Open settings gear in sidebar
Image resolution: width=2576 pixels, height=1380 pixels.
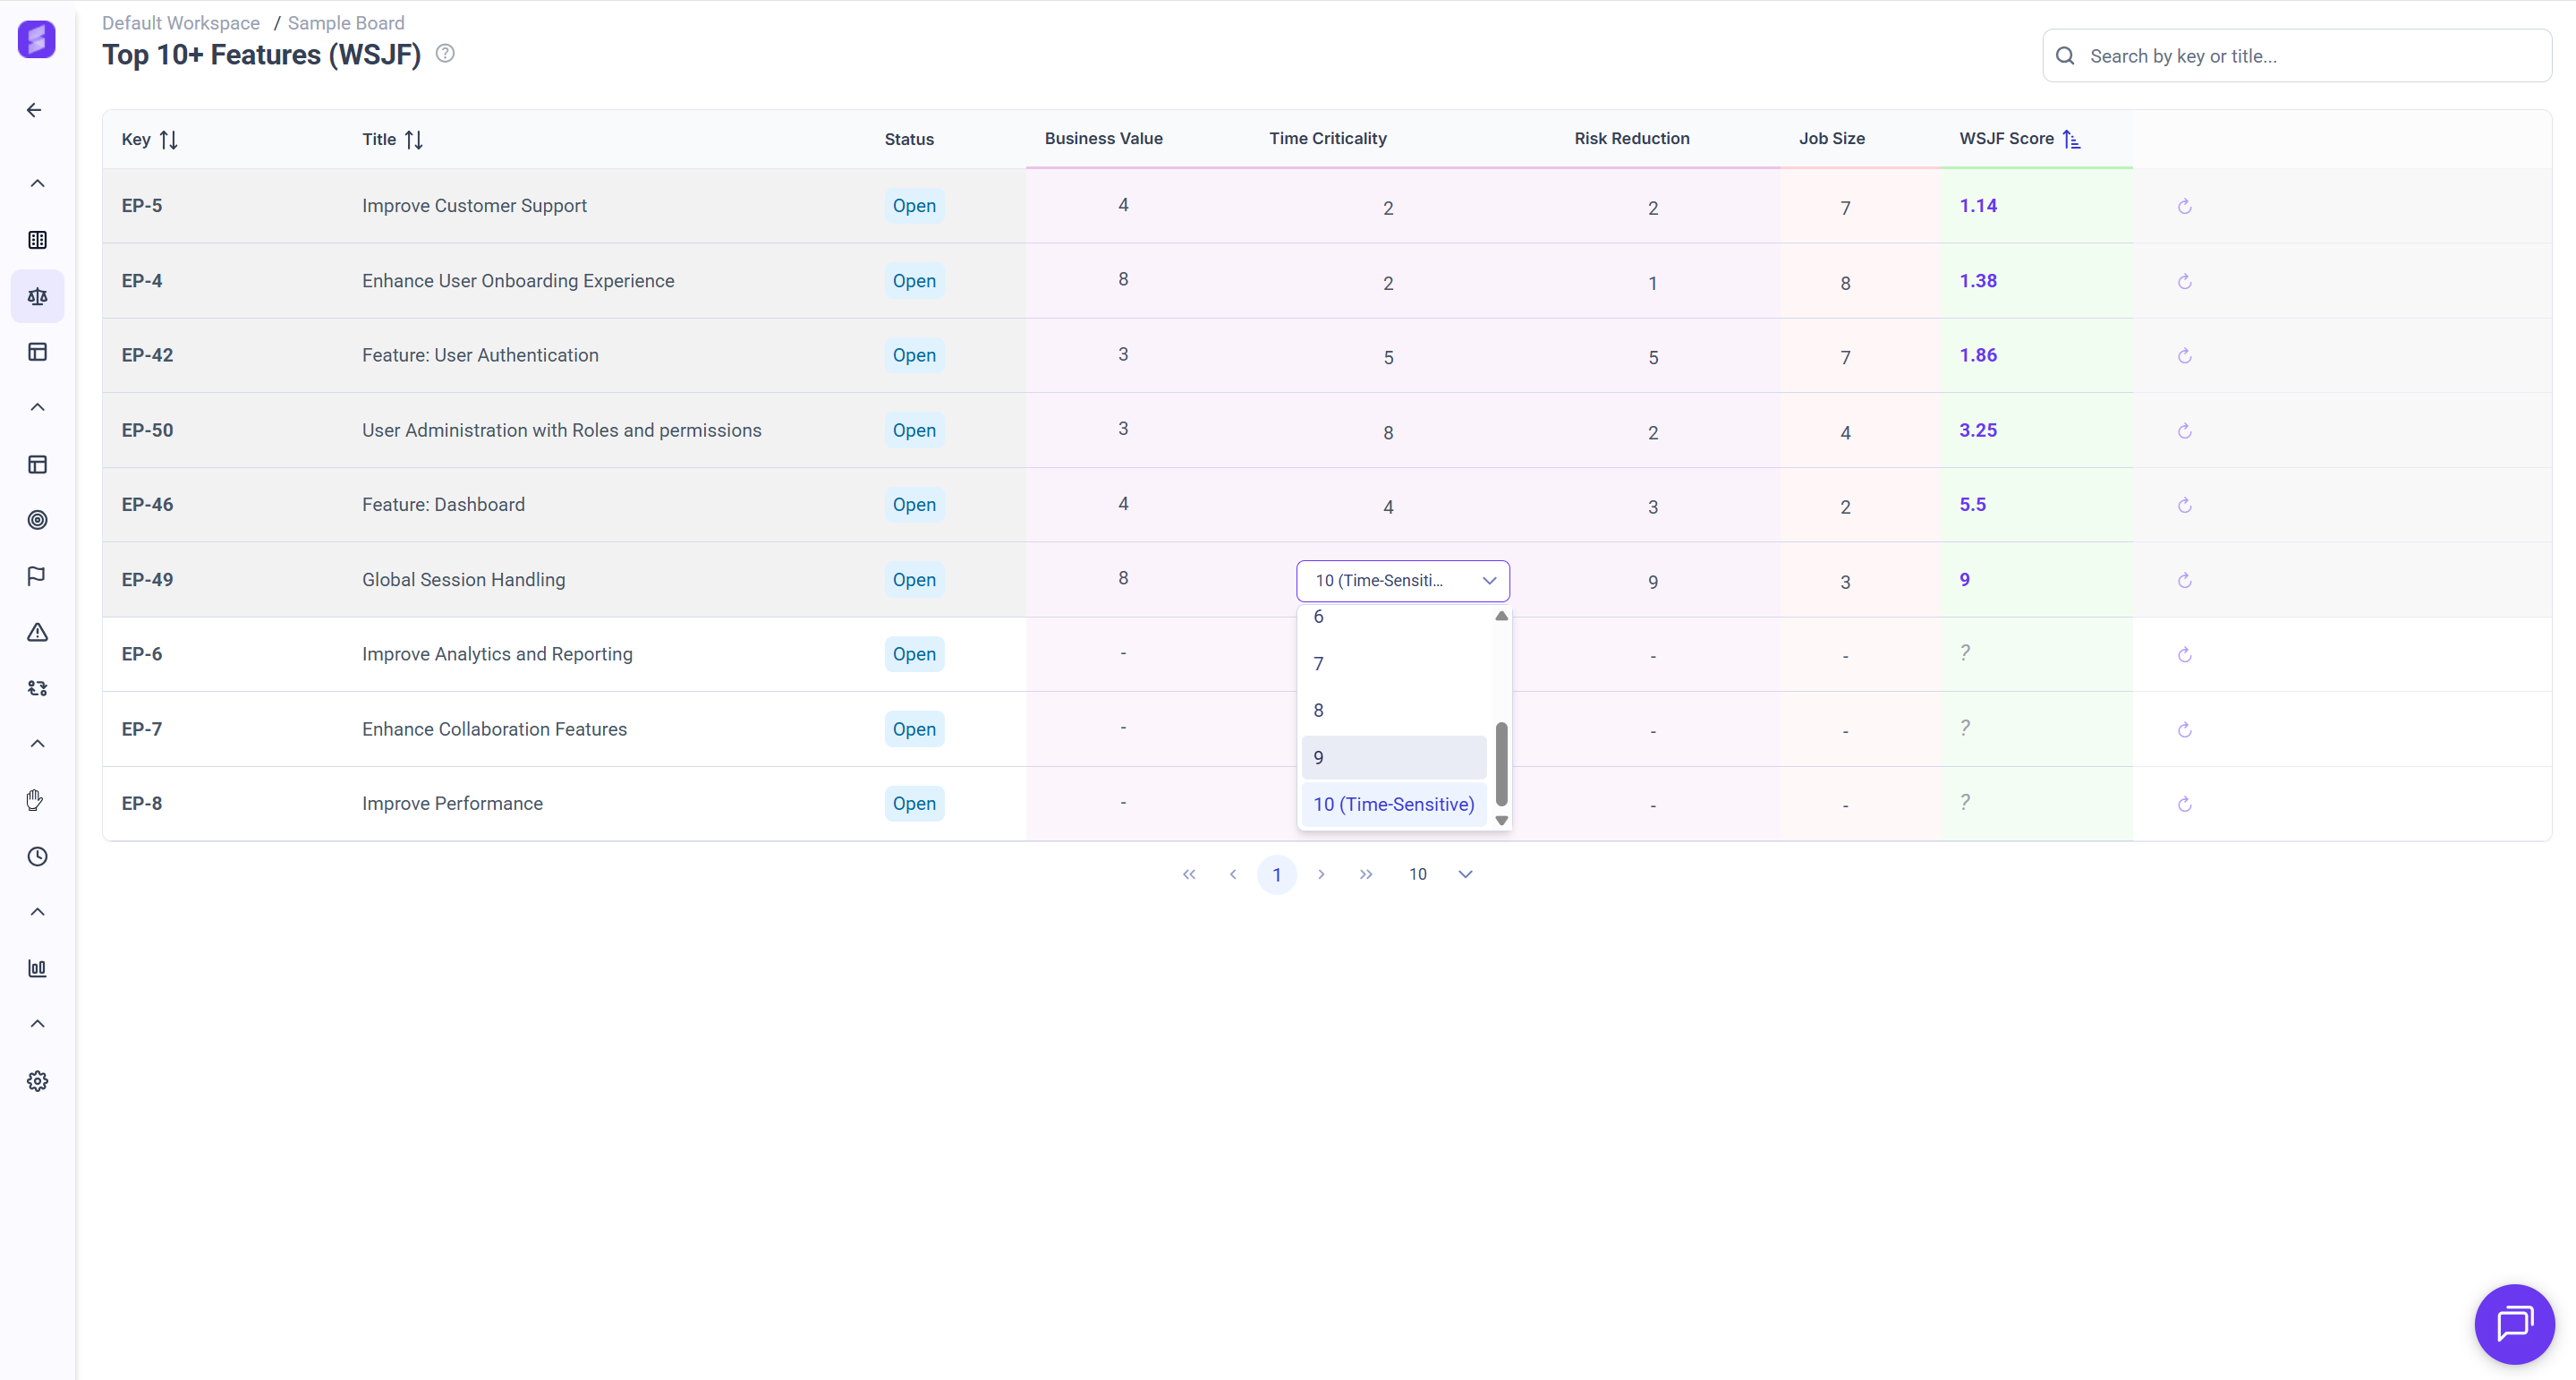point(37,1081)
